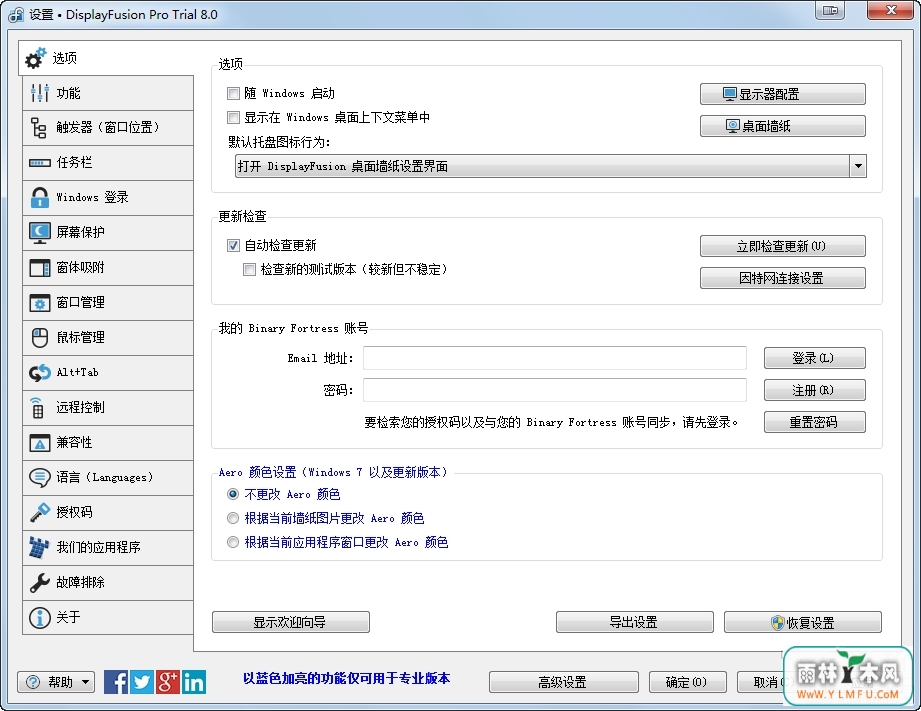The image size is (921, 711).
Task: Open 高级设置
Action: (x=564, y=682)
